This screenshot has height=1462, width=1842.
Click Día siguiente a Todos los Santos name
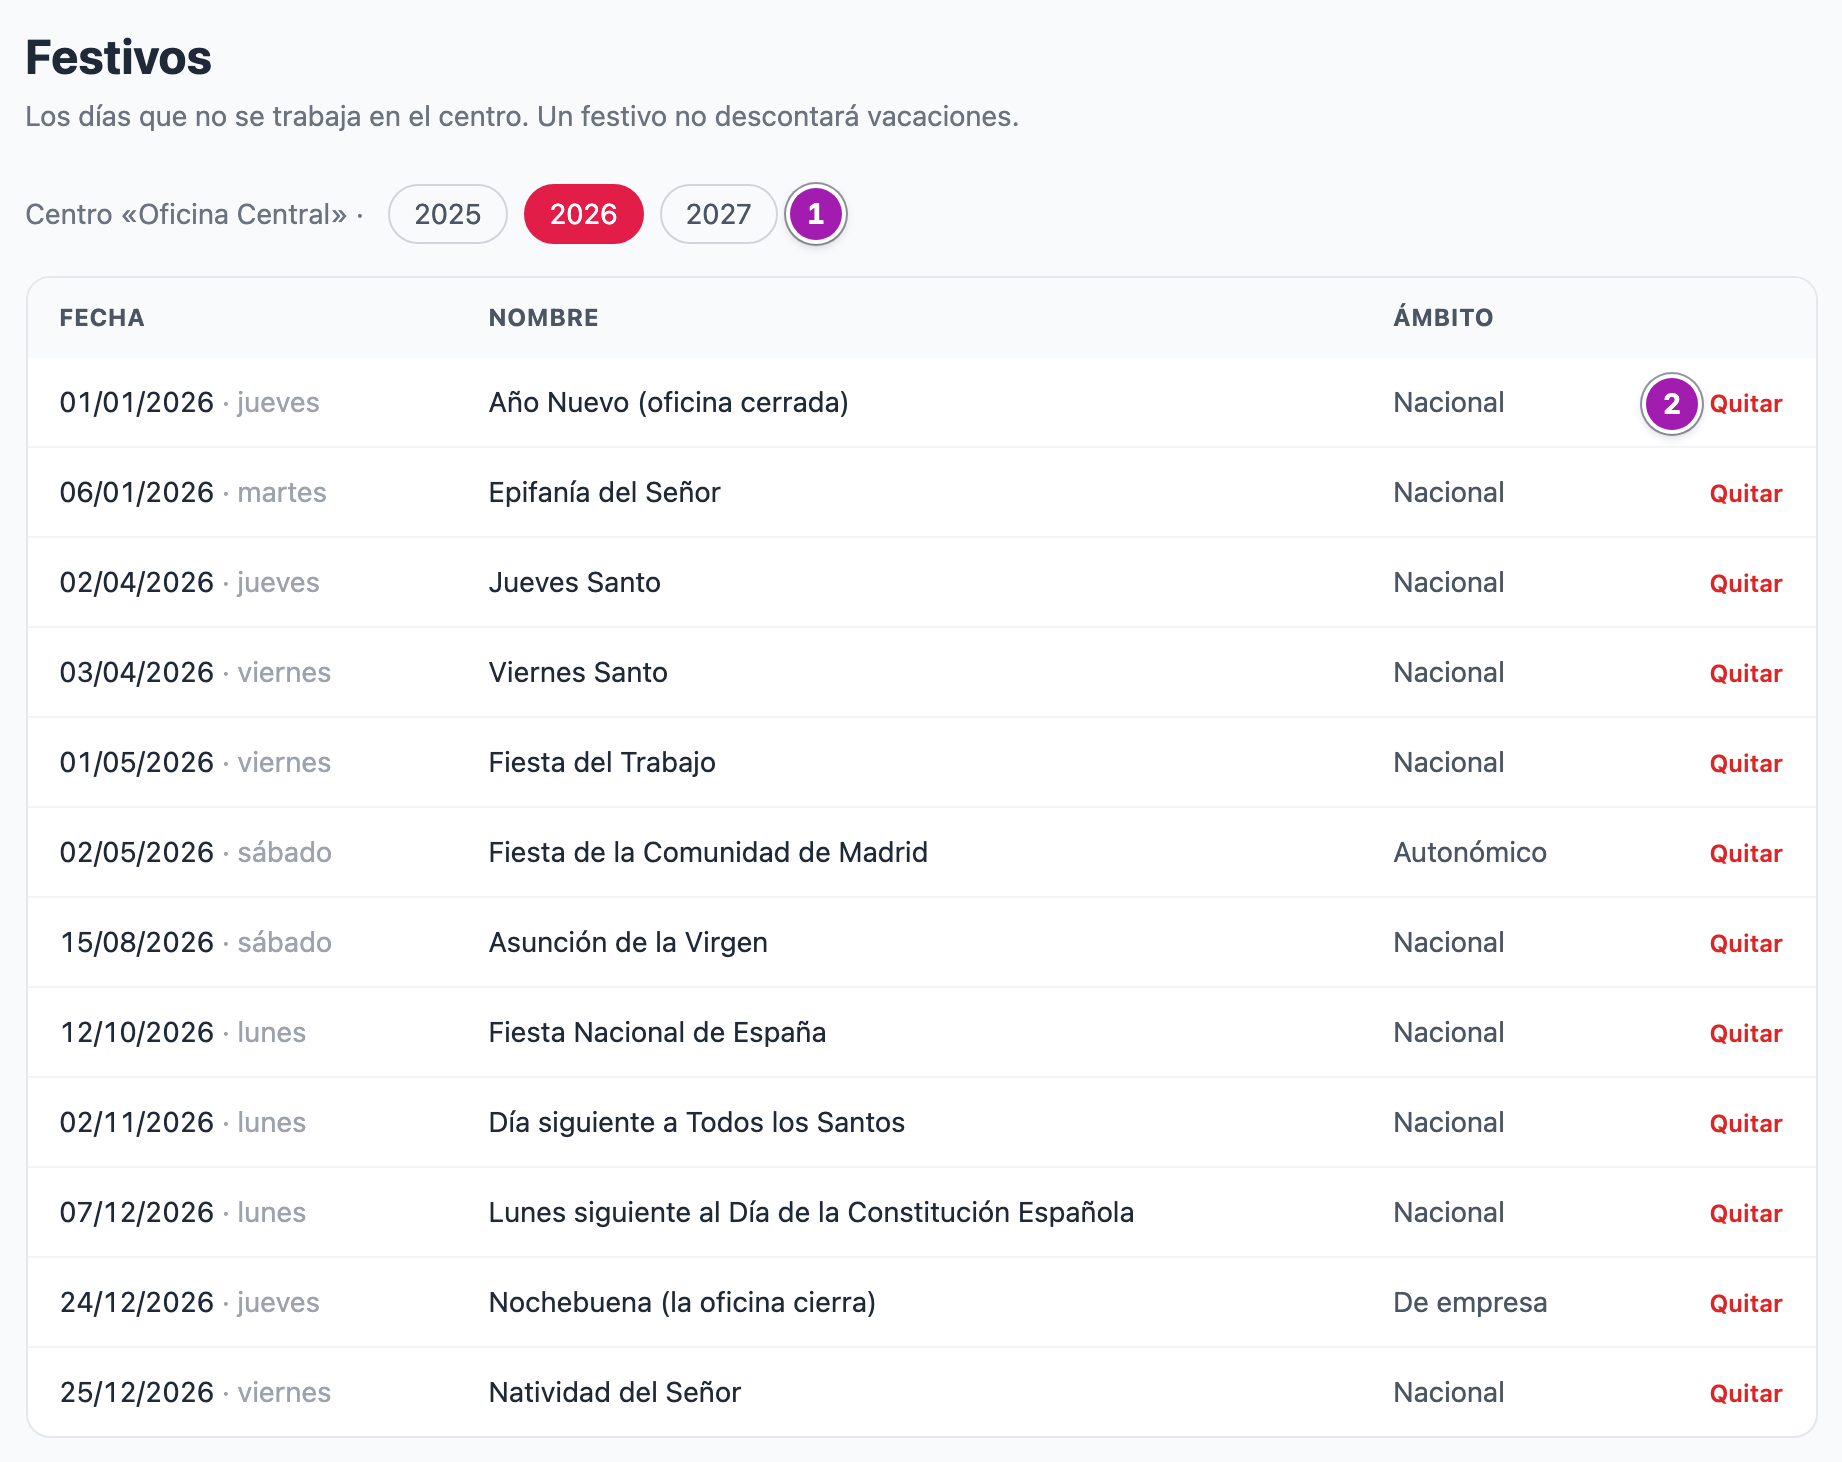click(x=696, y=1122)
